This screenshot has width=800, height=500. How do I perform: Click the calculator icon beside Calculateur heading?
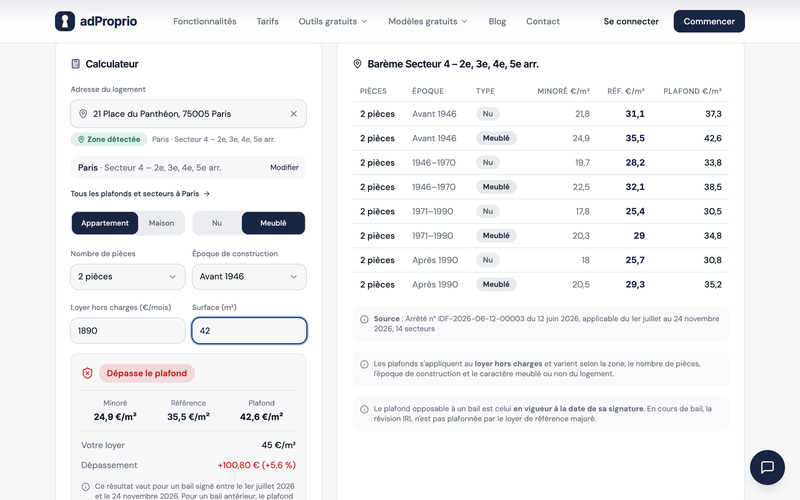pos(76,64)
